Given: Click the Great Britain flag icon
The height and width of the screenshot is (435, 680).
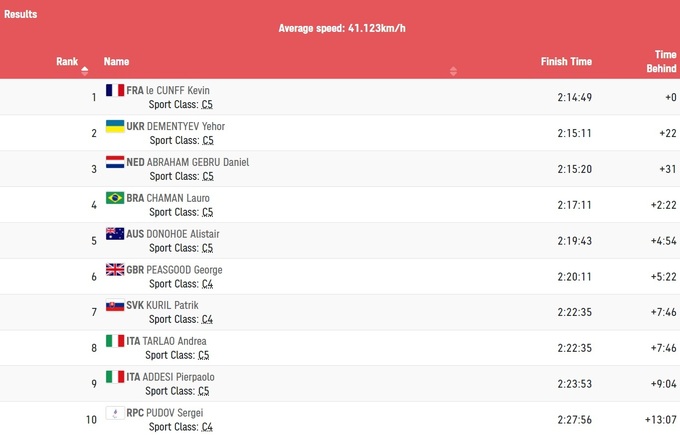Looking at the screenshot, I should point(115,270).
